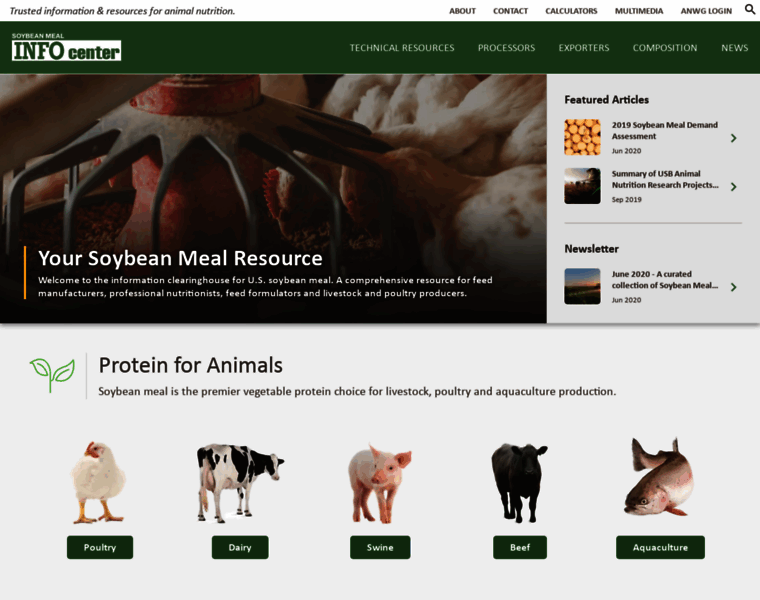Open the June 2020 newsletter thumbnail

[x=582, y=286]
